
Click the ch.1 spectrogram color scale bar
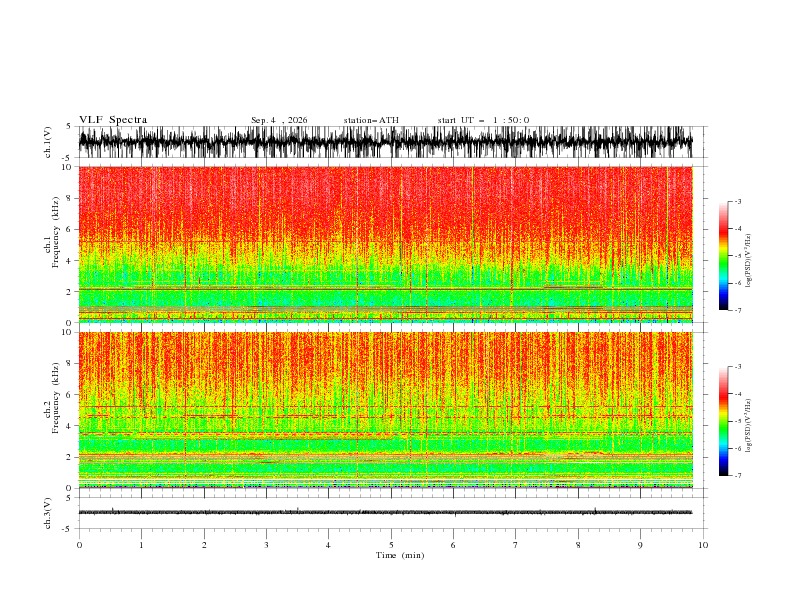click(723, 255)
